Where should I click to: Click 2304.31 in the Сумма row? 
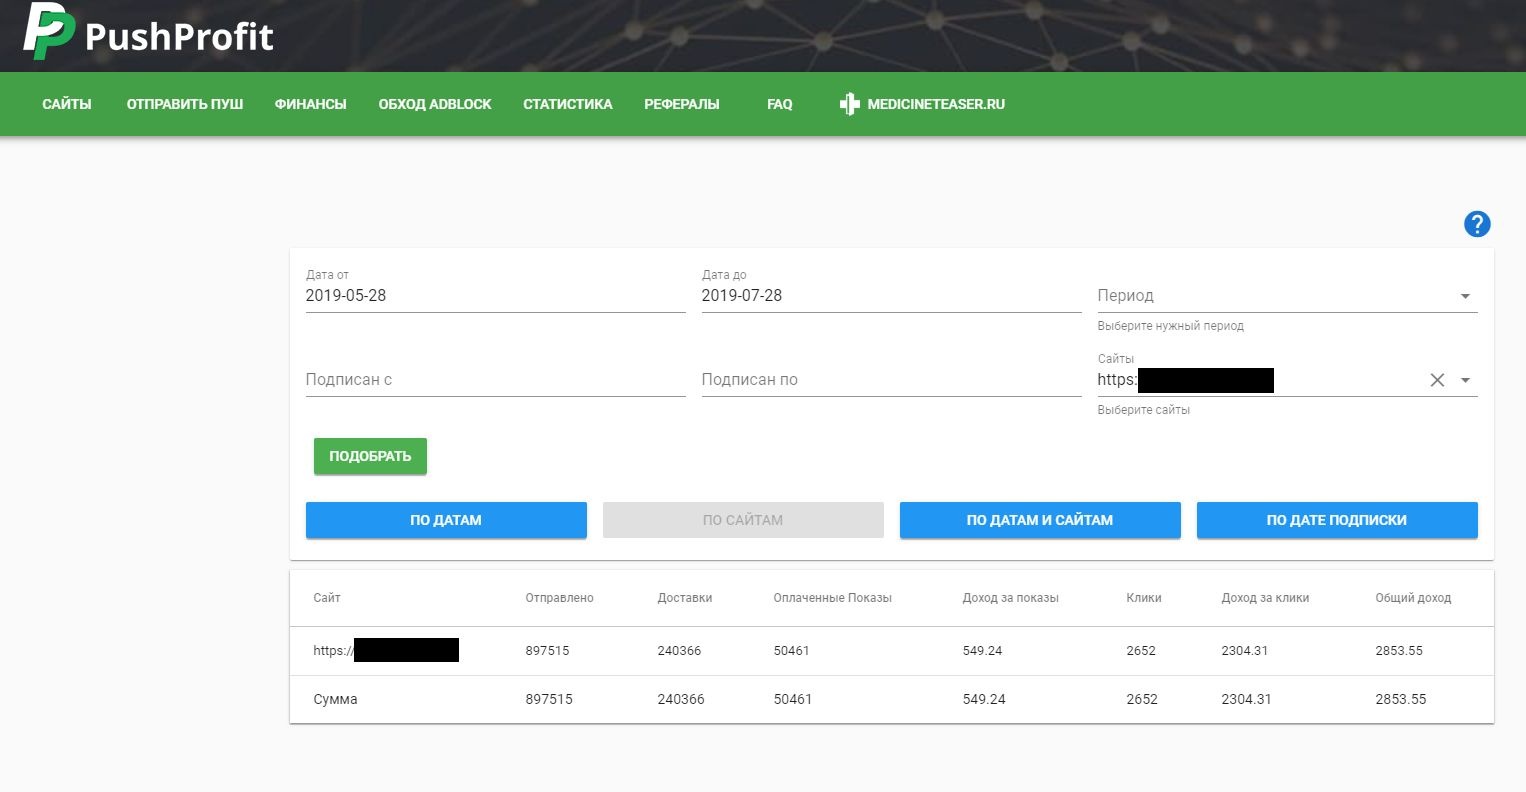click(x=1246, y=699)
